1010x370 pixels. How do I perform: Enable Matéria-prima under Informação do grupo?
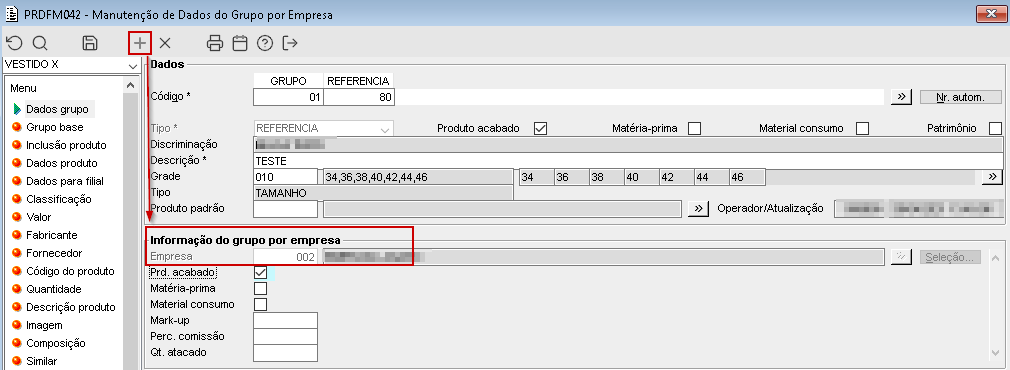(x=260, y=288)
